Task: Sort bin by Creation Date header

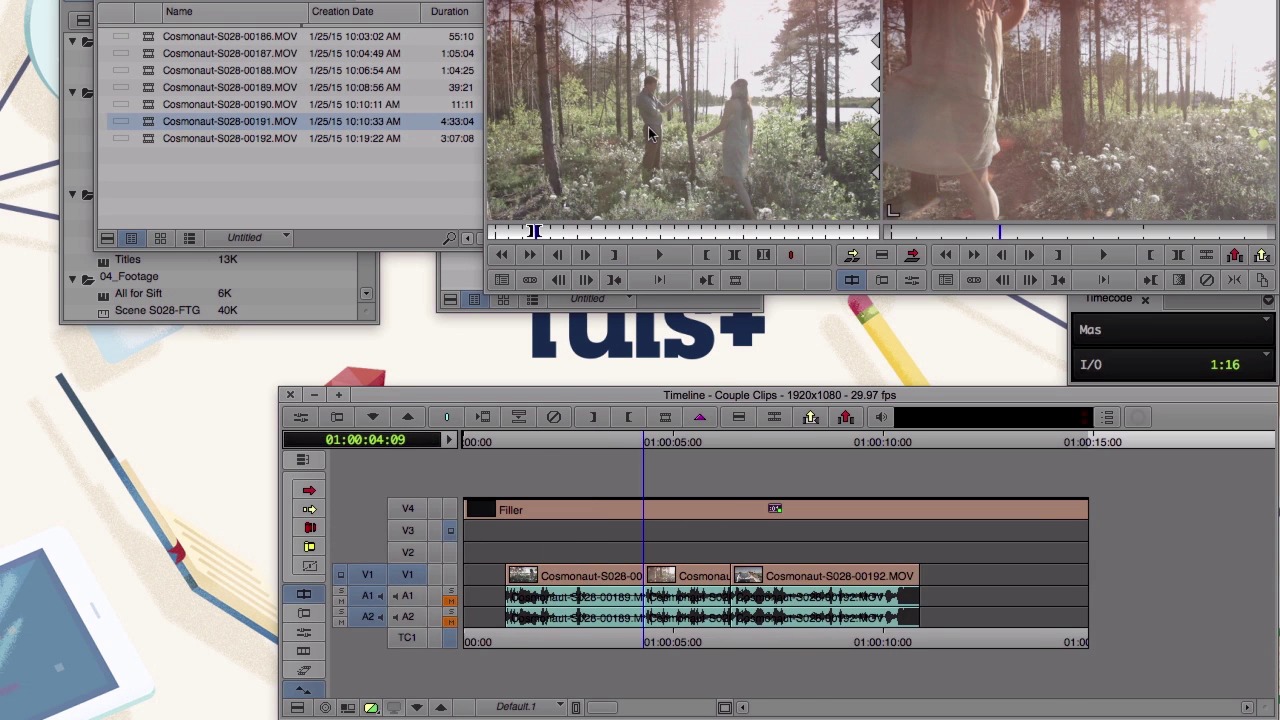Action: (x=364, y=12)
